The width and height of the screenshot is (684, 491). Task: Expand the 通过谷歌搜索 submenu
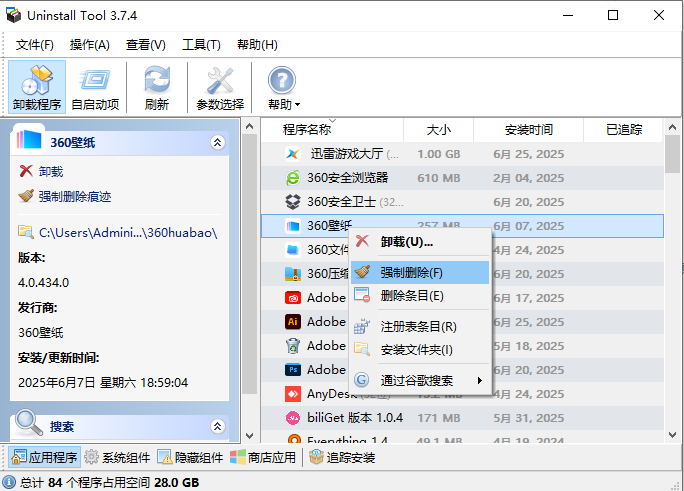[420, 380]
